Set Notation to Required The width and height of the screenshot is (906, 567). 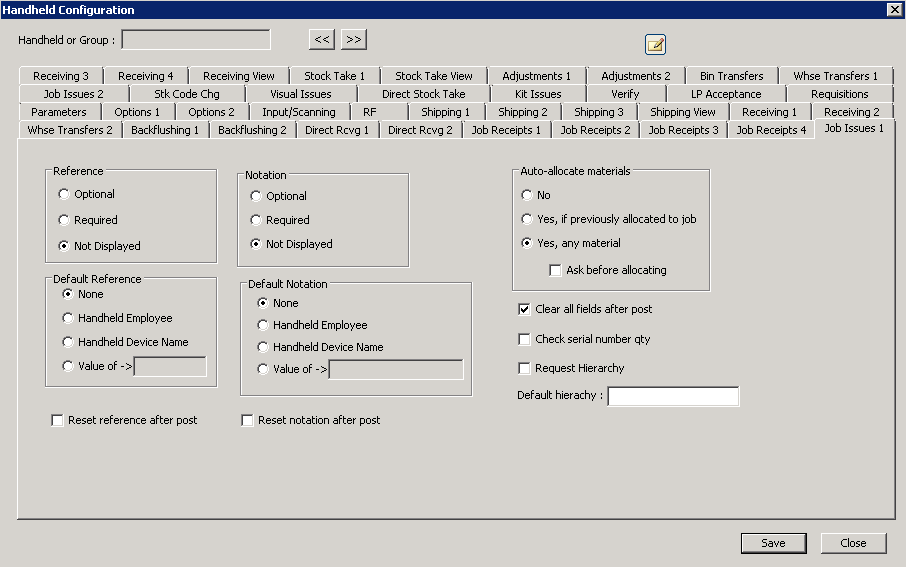click(x=257, y=220)
